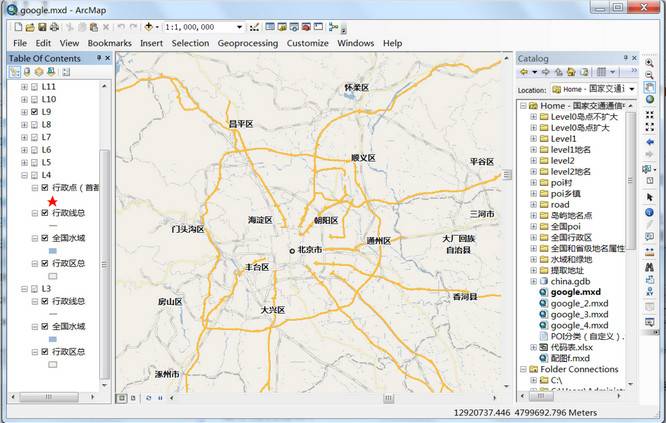666x423 pixels.
Task: Open the Bookmarks menu
Action: click(x=110, y=43)
